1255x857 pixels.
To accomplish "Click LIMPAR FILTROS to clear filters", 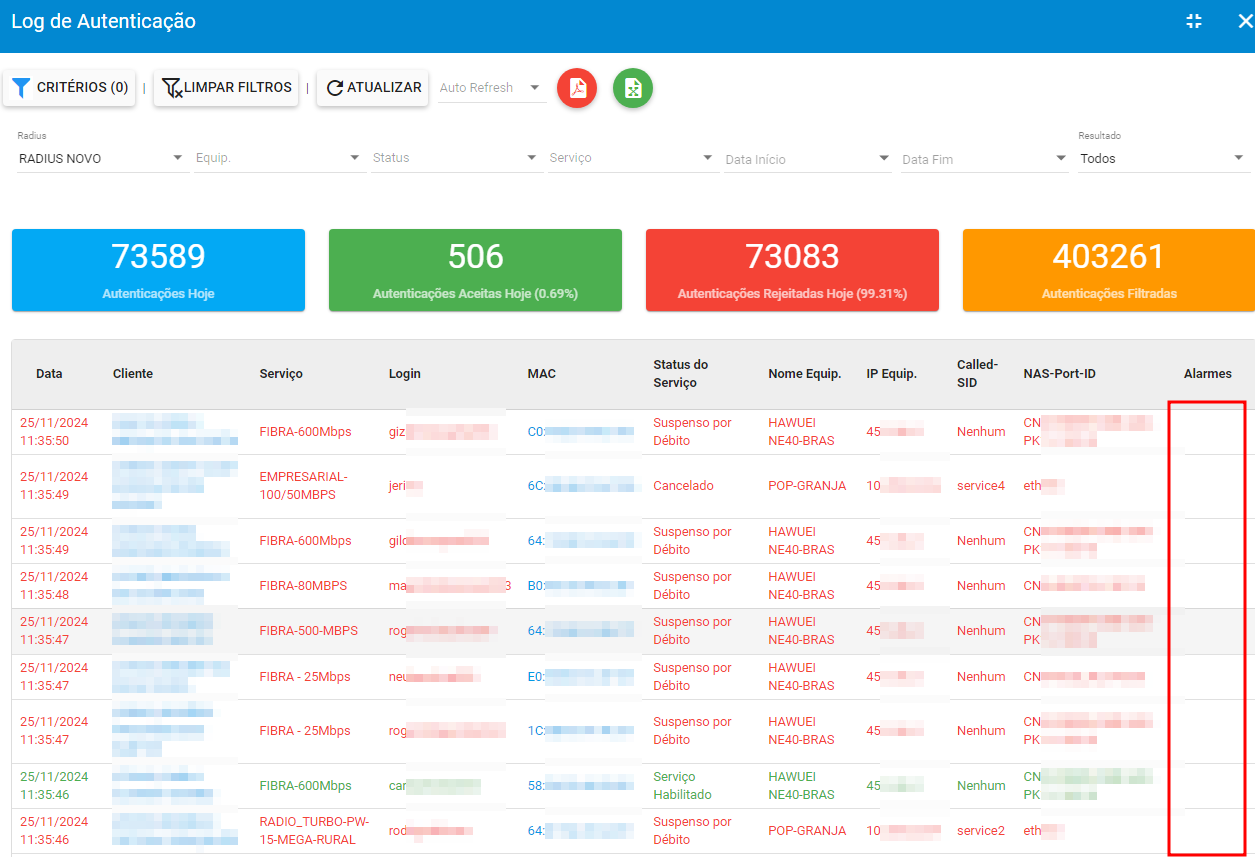I will coord(227,88).
